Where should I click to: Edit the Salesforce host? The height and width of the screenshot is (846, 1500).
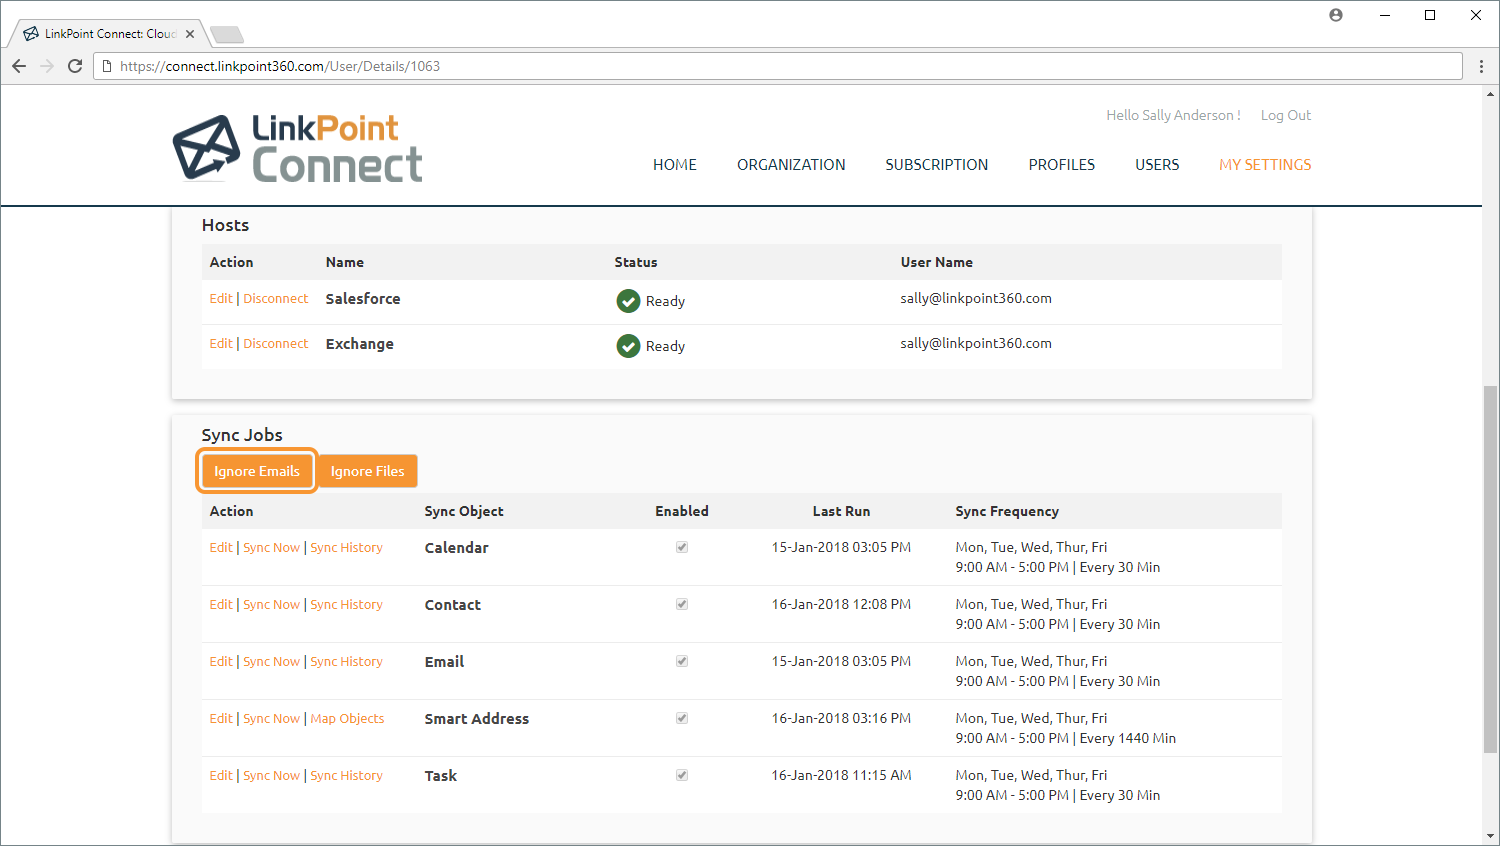(x=221, y=298)
